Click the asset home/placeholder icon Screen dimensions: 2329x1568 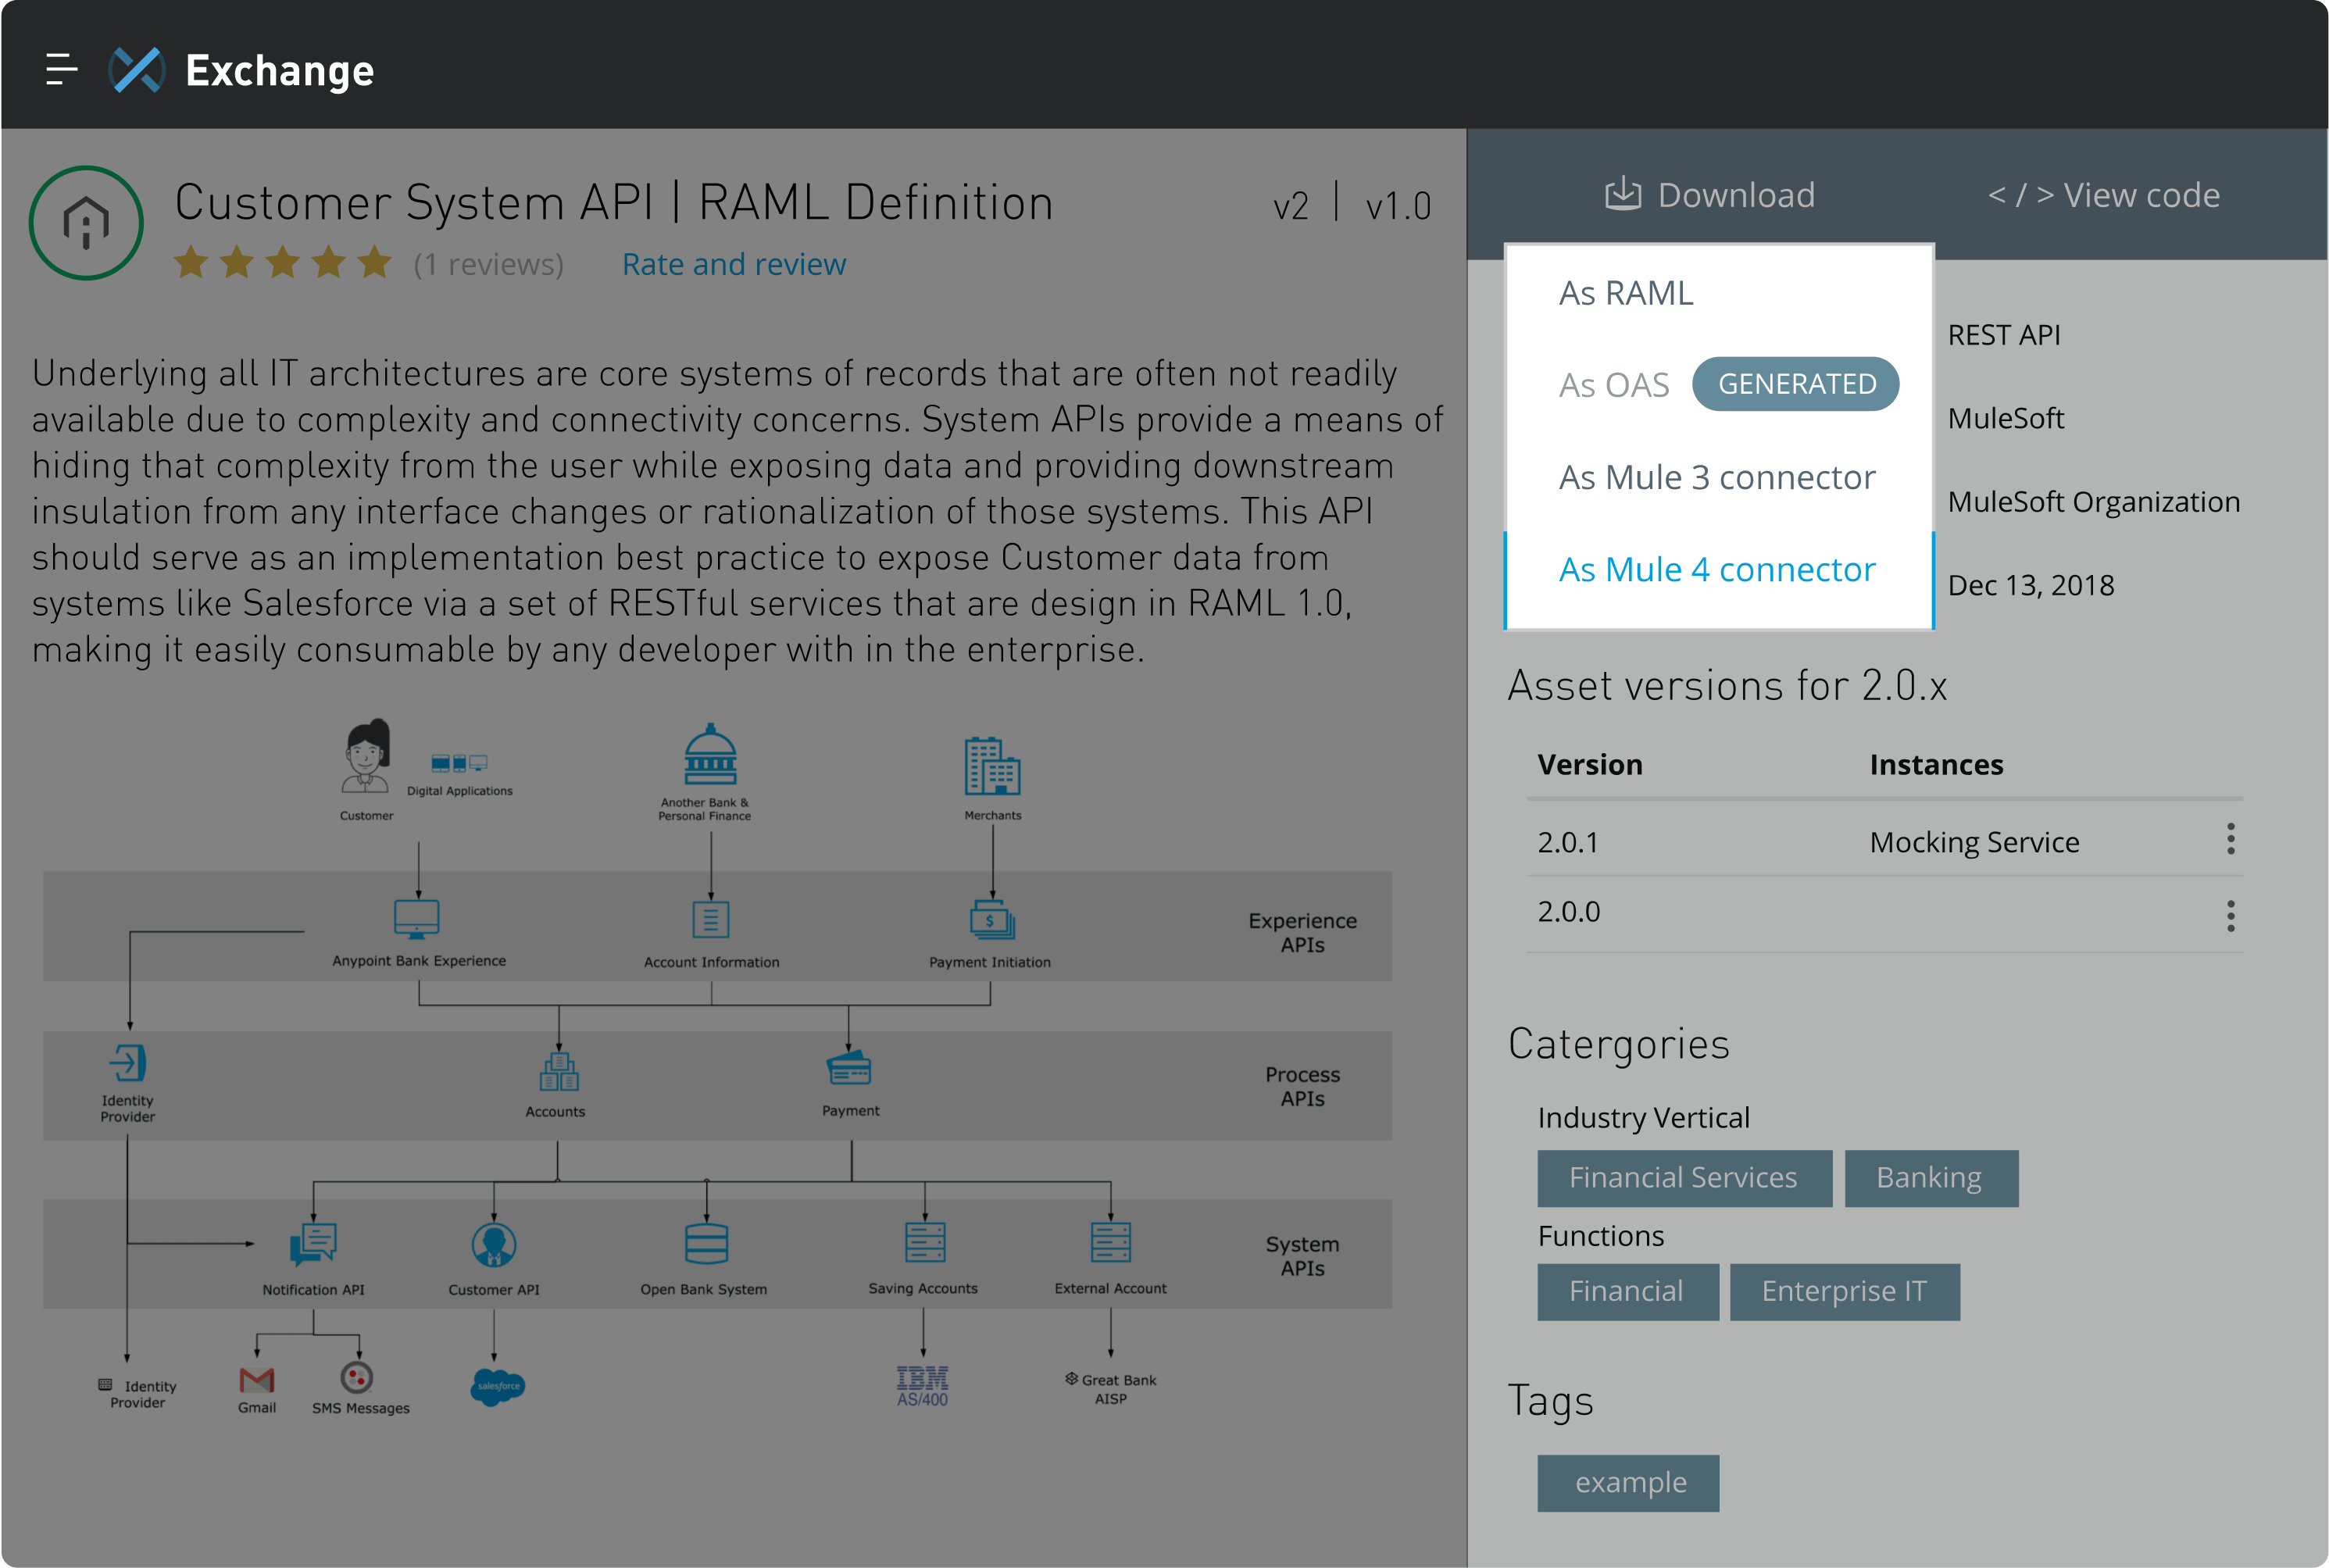(x=86, y=220)
